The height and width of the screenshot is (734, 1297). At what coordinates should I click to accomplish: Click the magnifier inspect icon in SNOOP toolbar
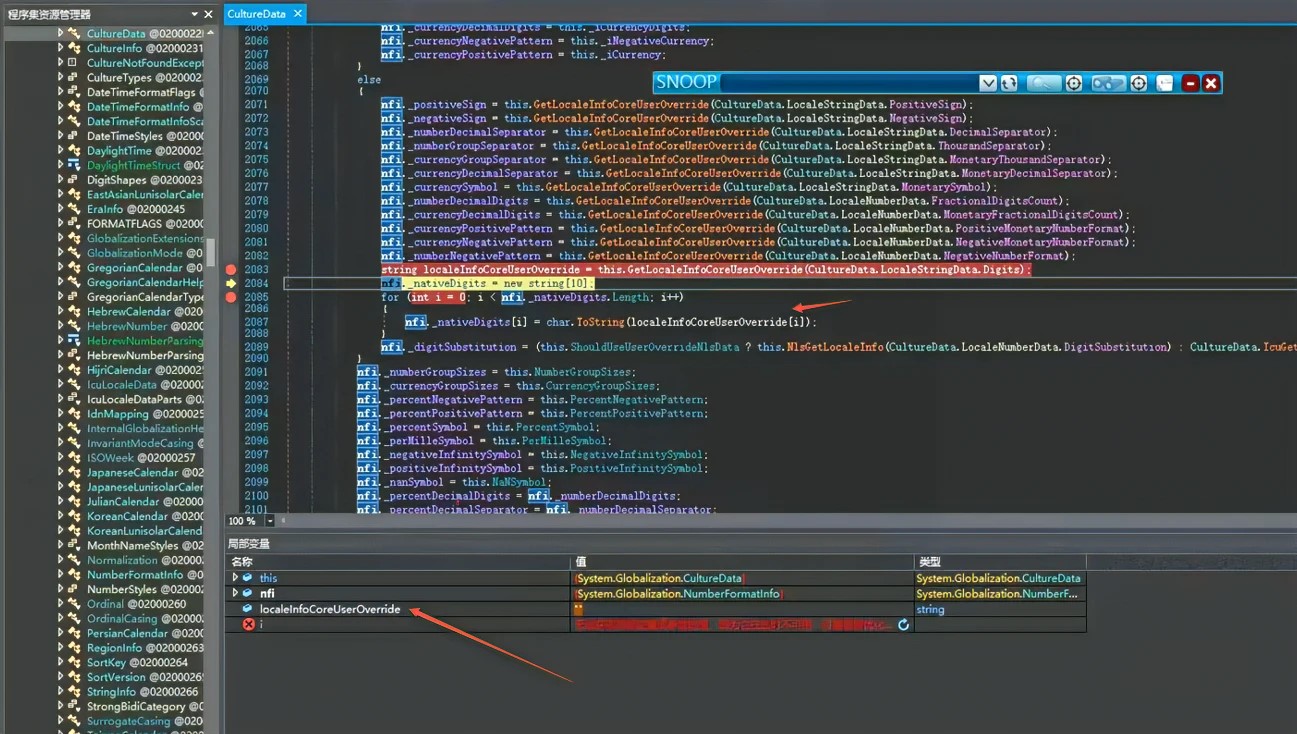coord(1043,83)
